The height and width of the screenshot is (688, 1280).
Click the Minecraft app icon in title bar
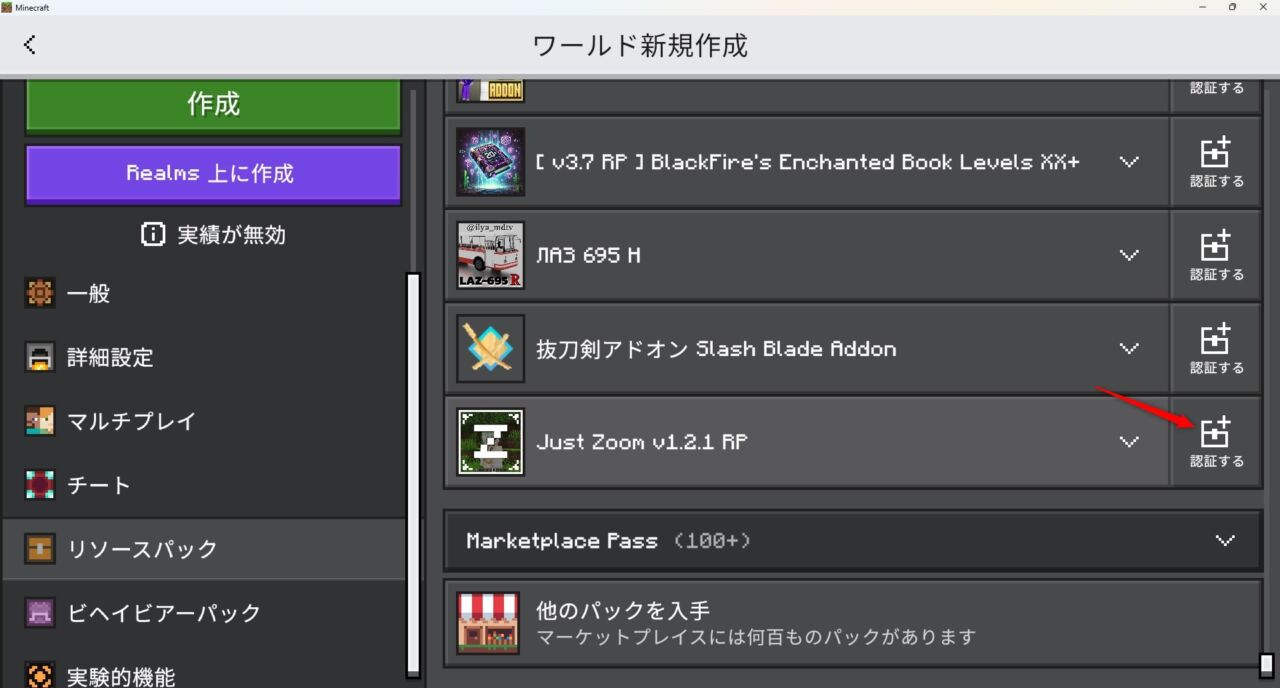[x=7, y=7]
